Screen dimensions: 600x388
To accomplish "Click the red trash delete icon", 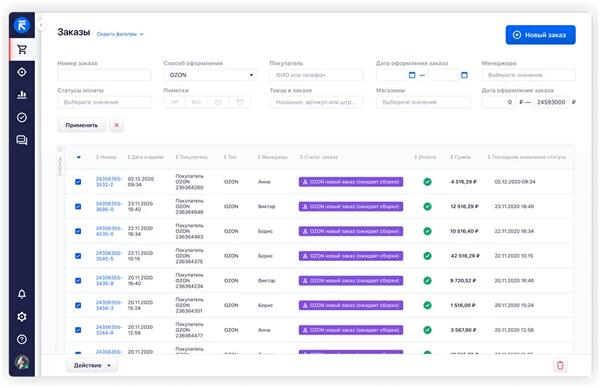I will point(560,365).
